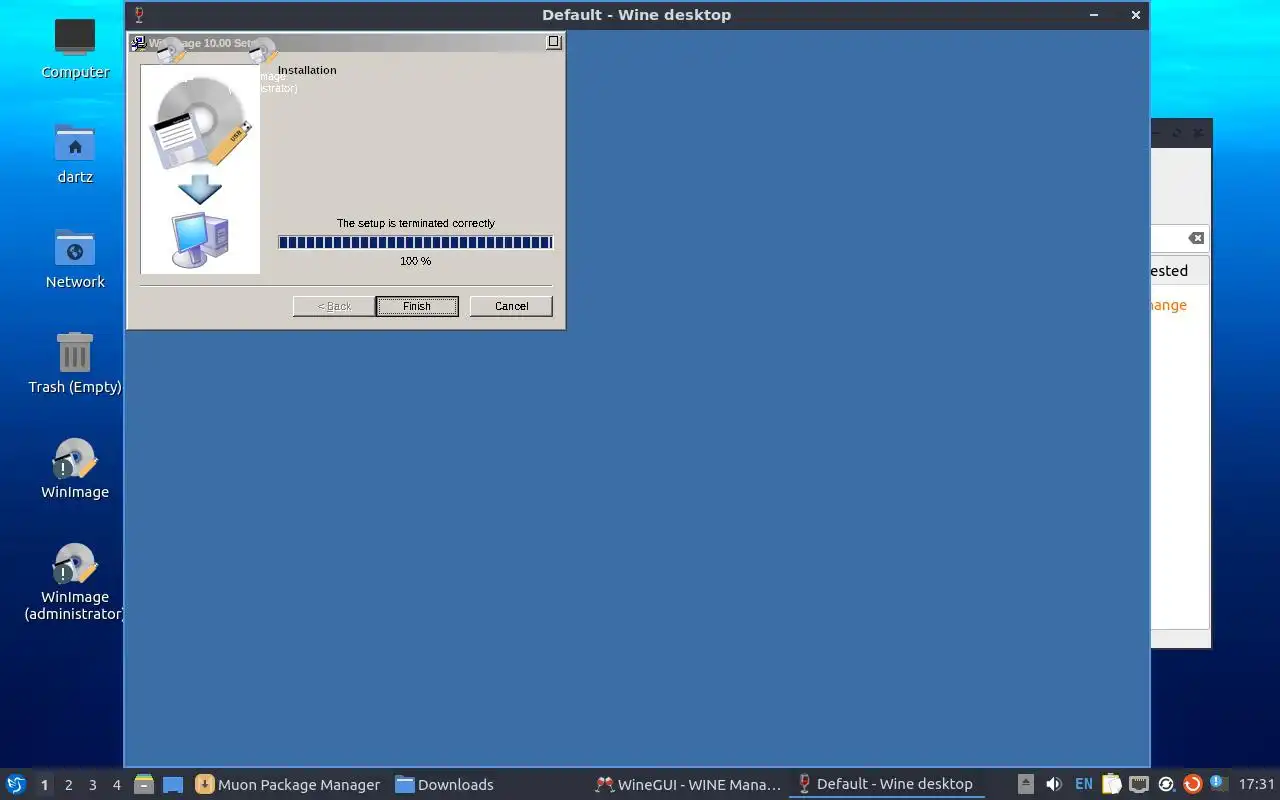The image size is (1280, 800).
Task: Switch to workspace 1
Action: [44, 785]
